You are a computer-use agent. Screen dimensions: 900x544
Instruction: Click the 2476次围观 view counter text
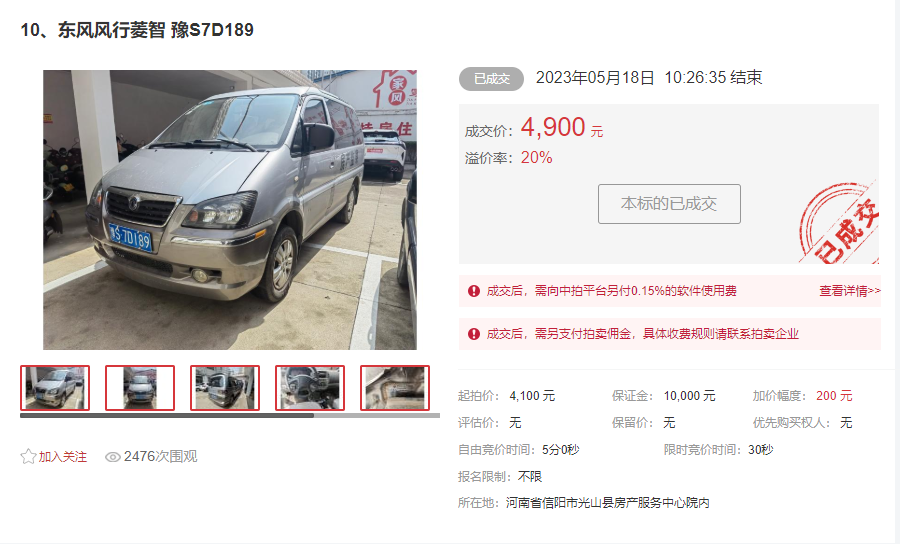coord(161,457)
